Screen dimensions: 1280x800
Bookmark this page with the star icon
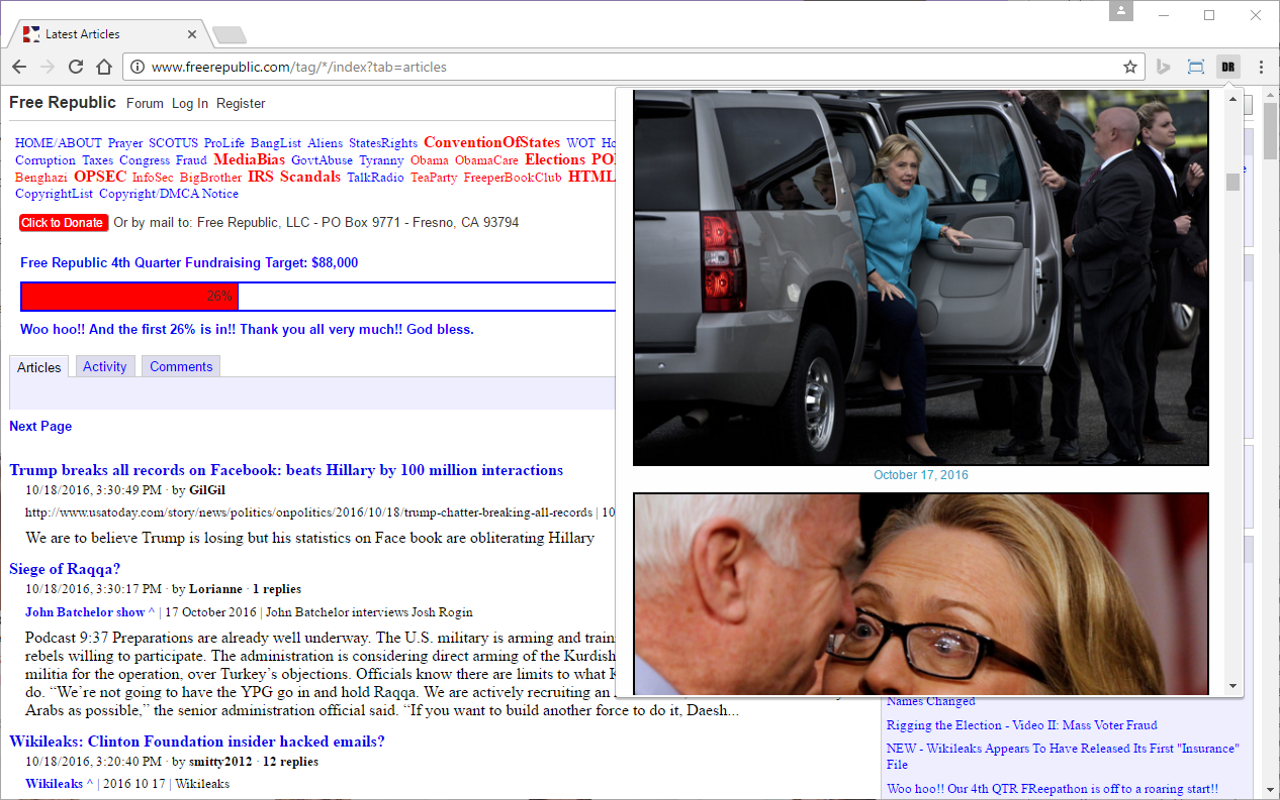[1130, 67]
